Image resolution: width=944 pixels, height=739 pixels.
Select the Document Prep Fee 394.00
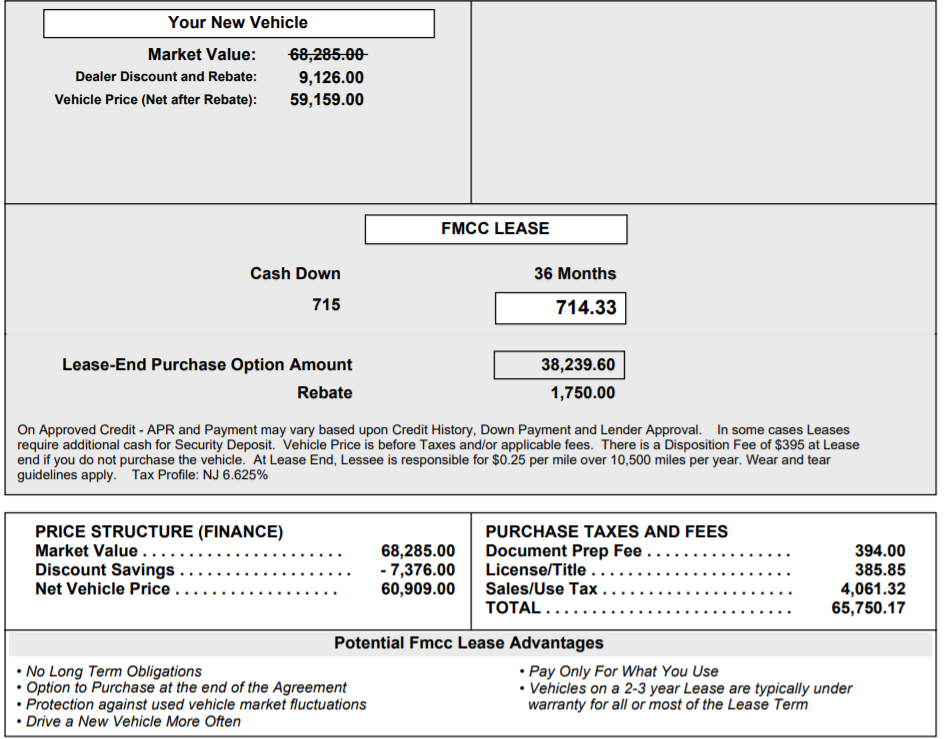[880, 551]
